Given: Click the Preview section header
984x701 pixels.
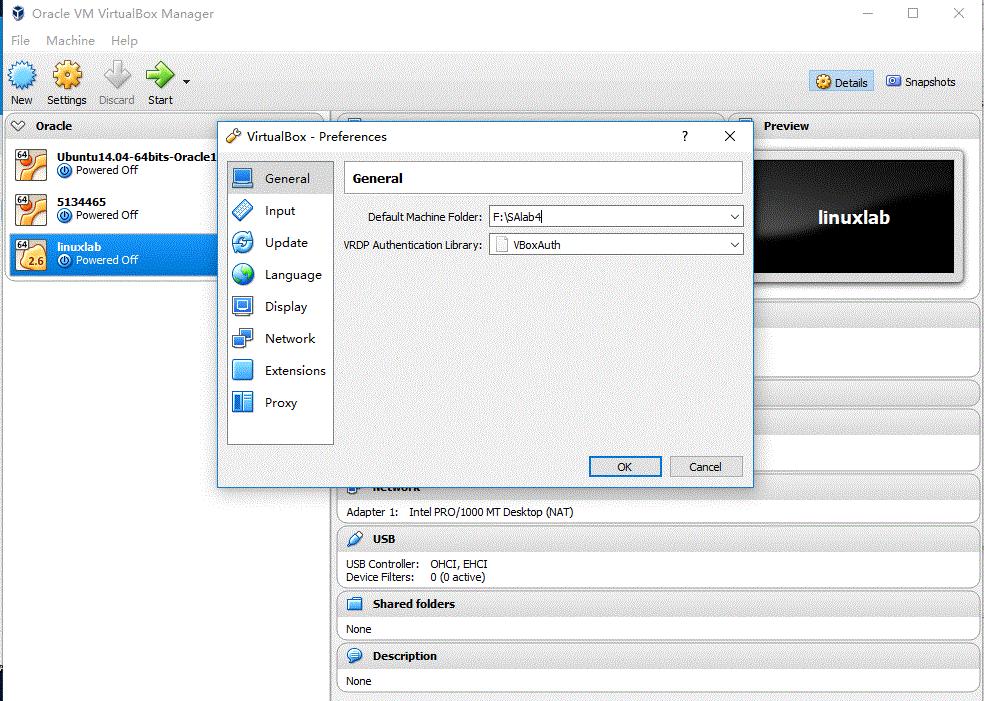Looking at the screenshot, I should (x=786, y=126).
